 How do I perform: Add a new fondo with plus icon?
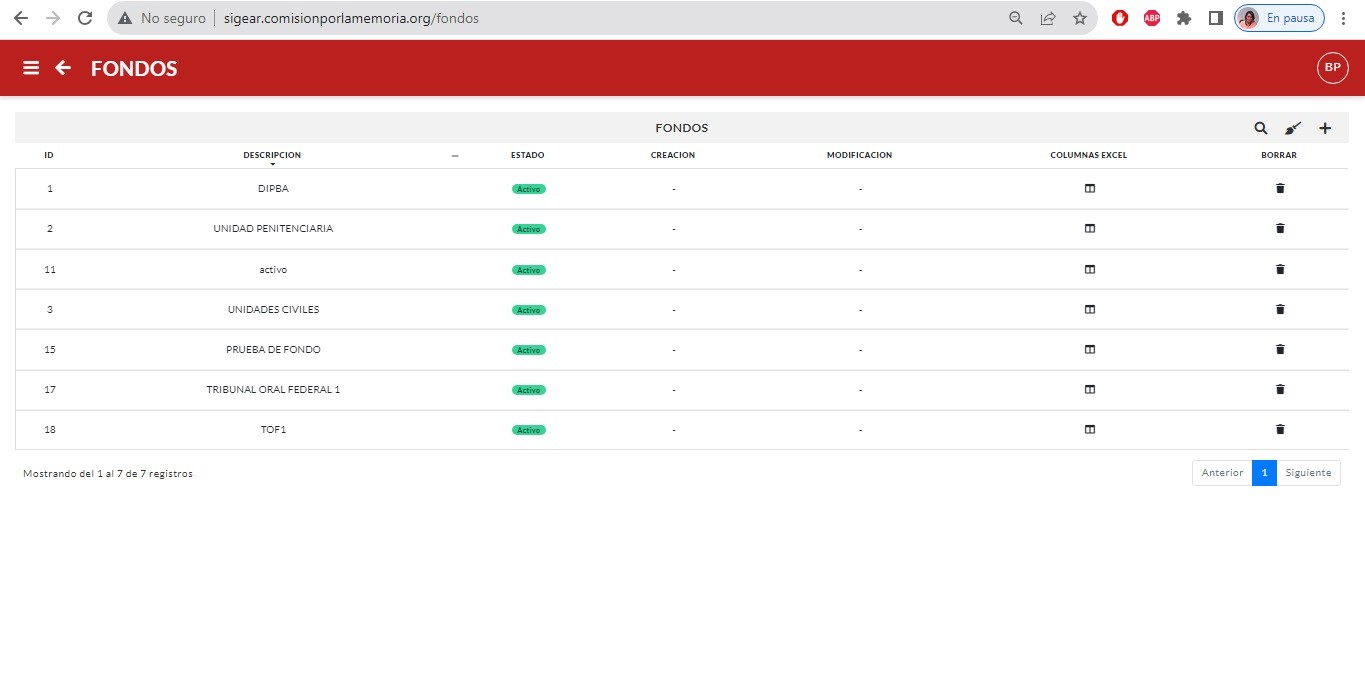[1325, 128]
